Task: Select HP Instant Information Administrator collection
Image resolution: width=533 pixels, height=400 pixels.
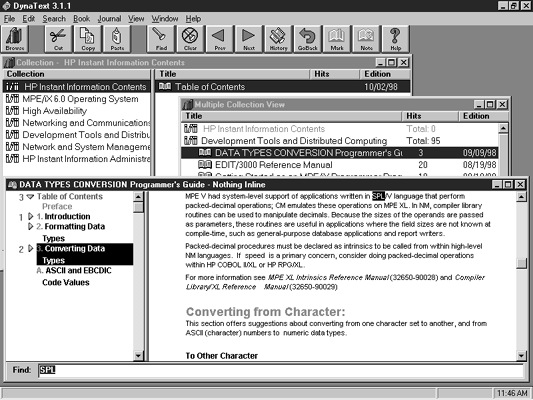Action: pyautogui.click(x=76, y=159)
